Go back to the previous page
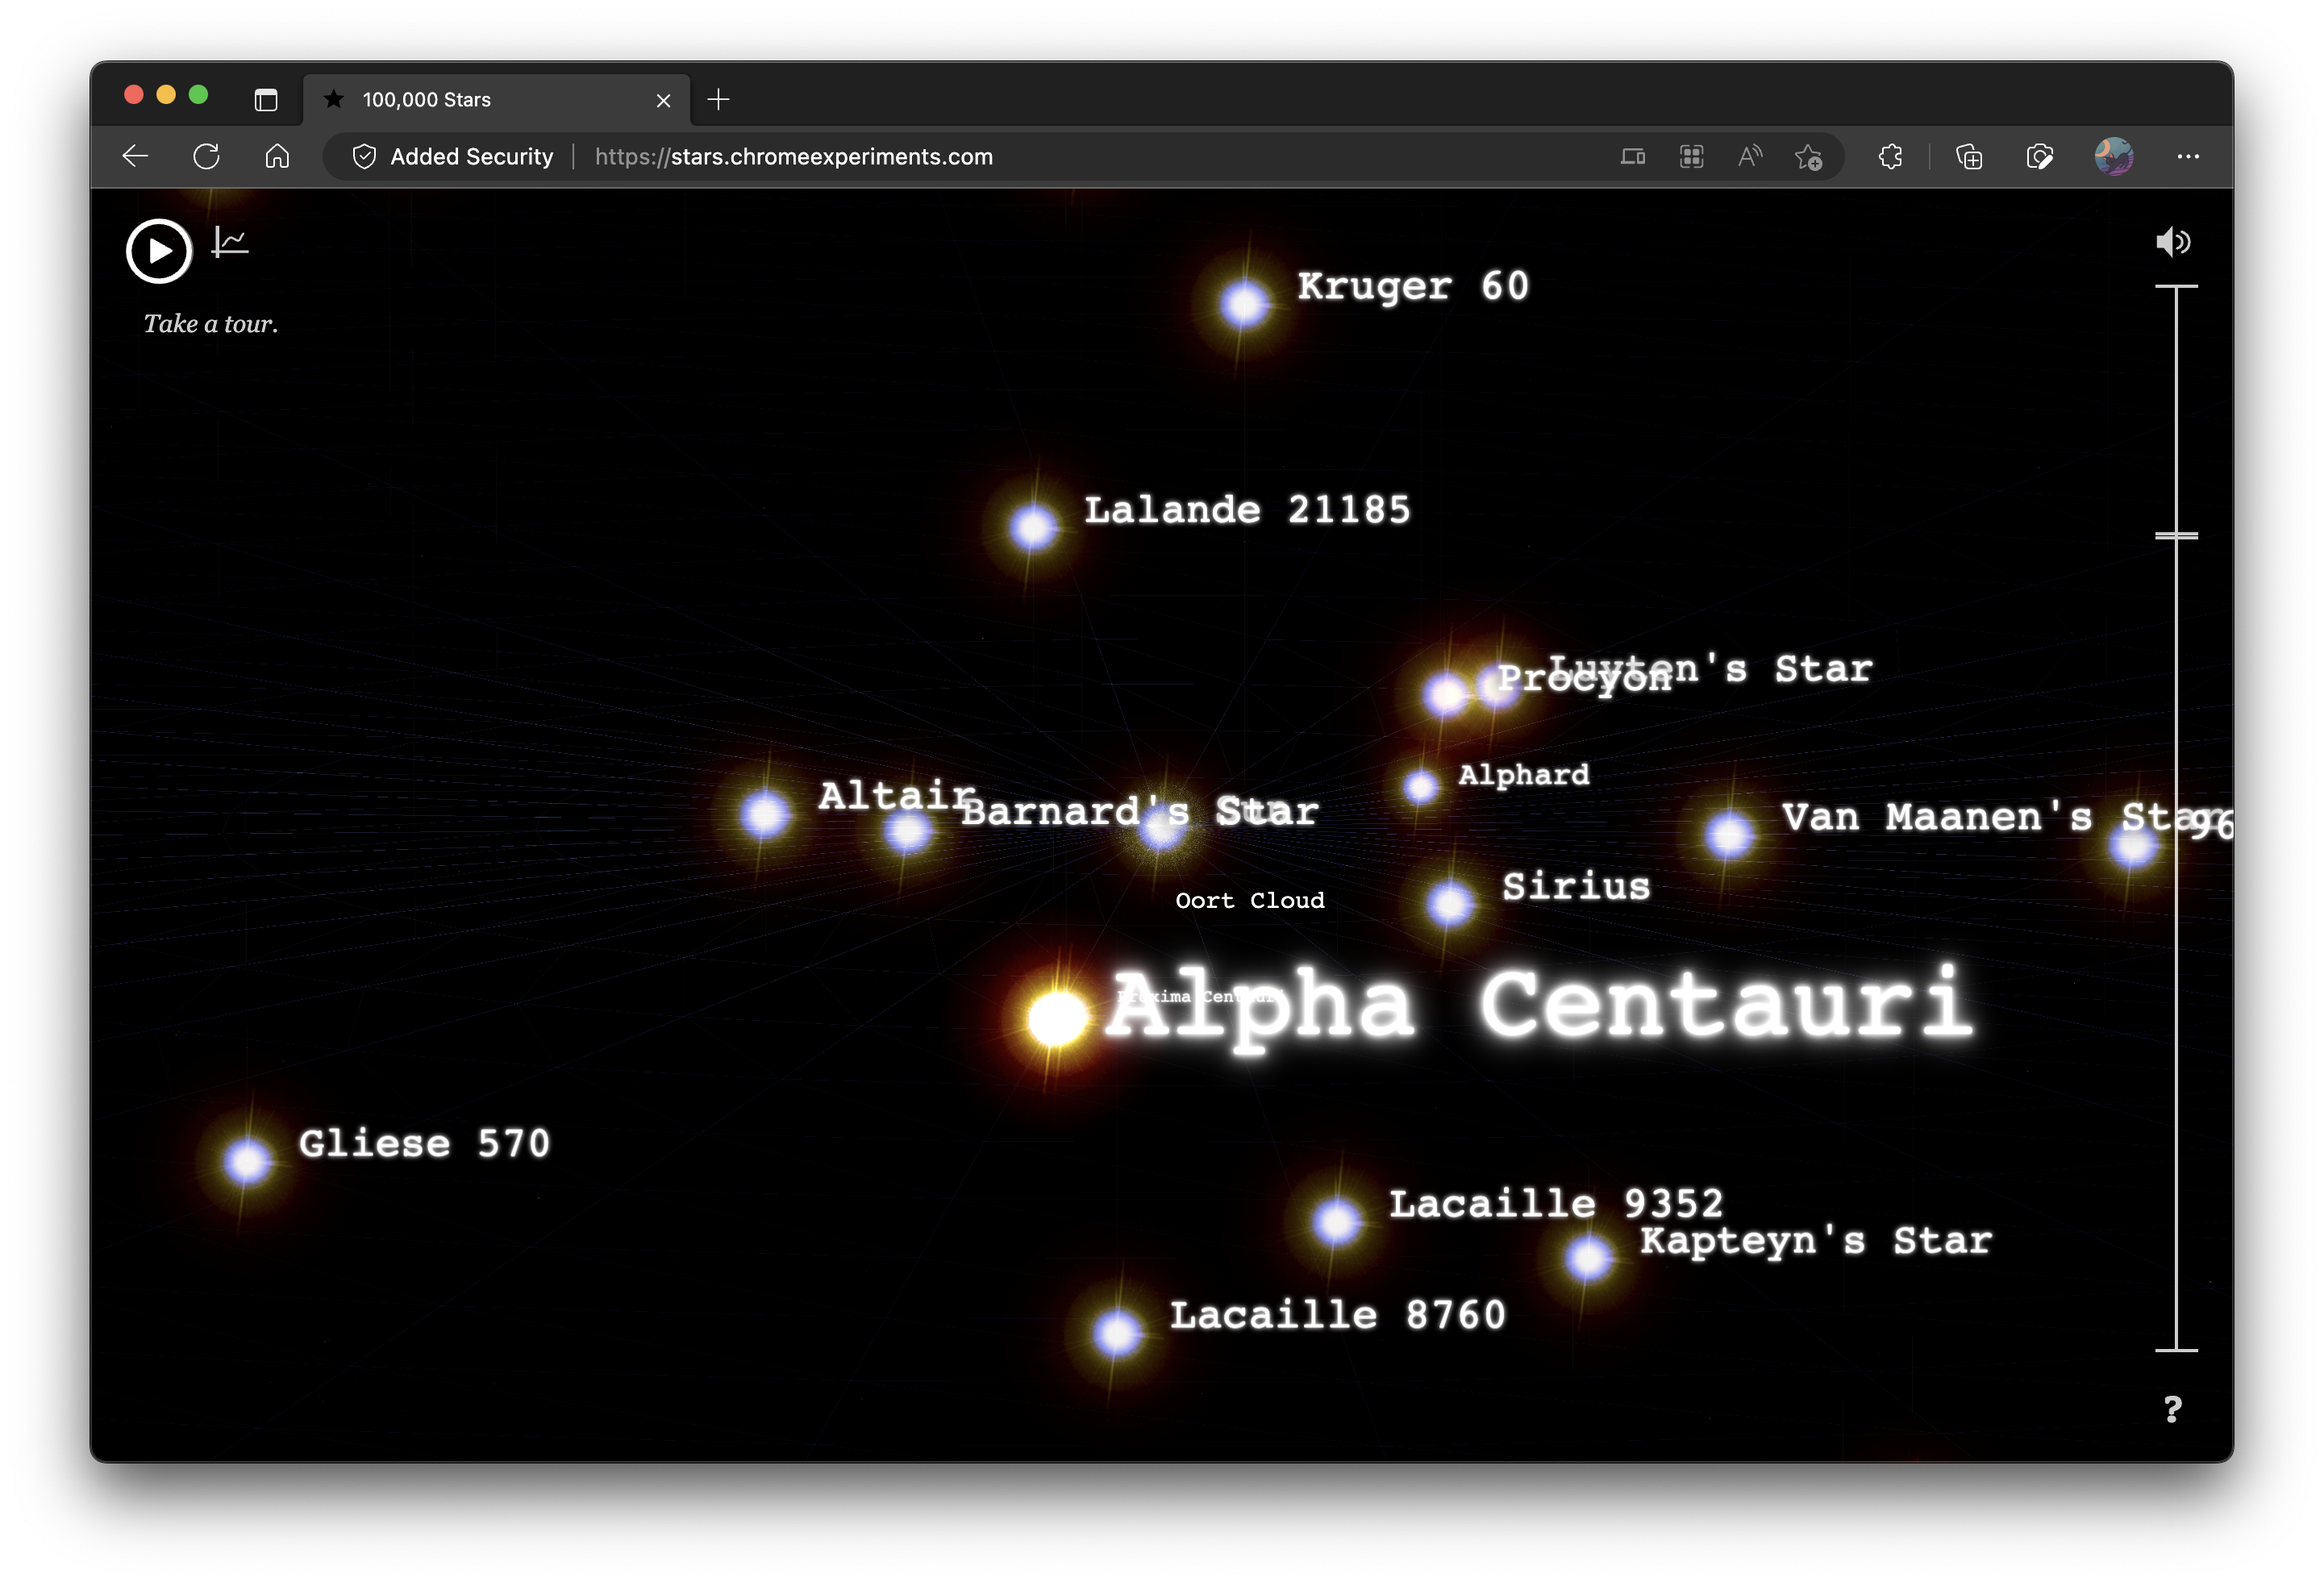Screen dimensions: 2324x1582 click(x=135, y=157)
